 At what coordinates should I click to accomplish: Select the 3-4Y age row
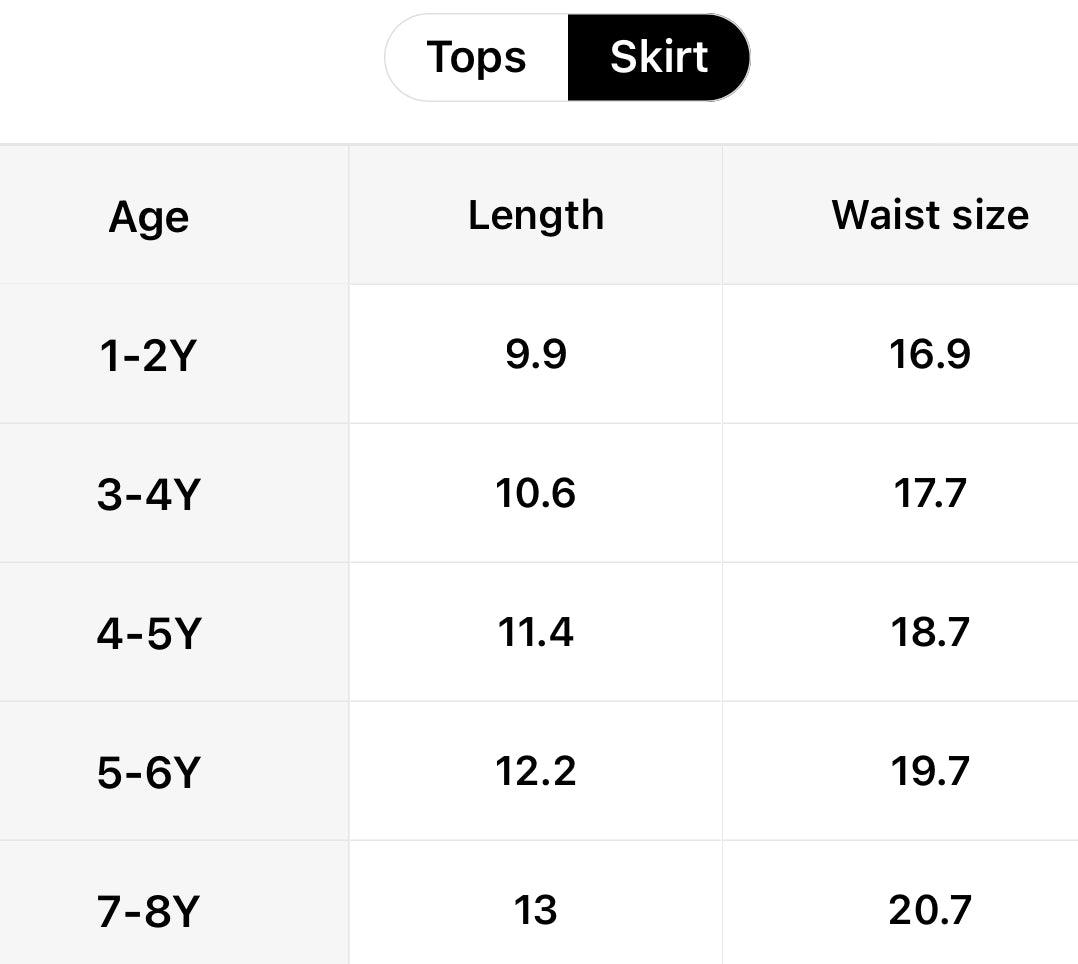pos(149,493)
